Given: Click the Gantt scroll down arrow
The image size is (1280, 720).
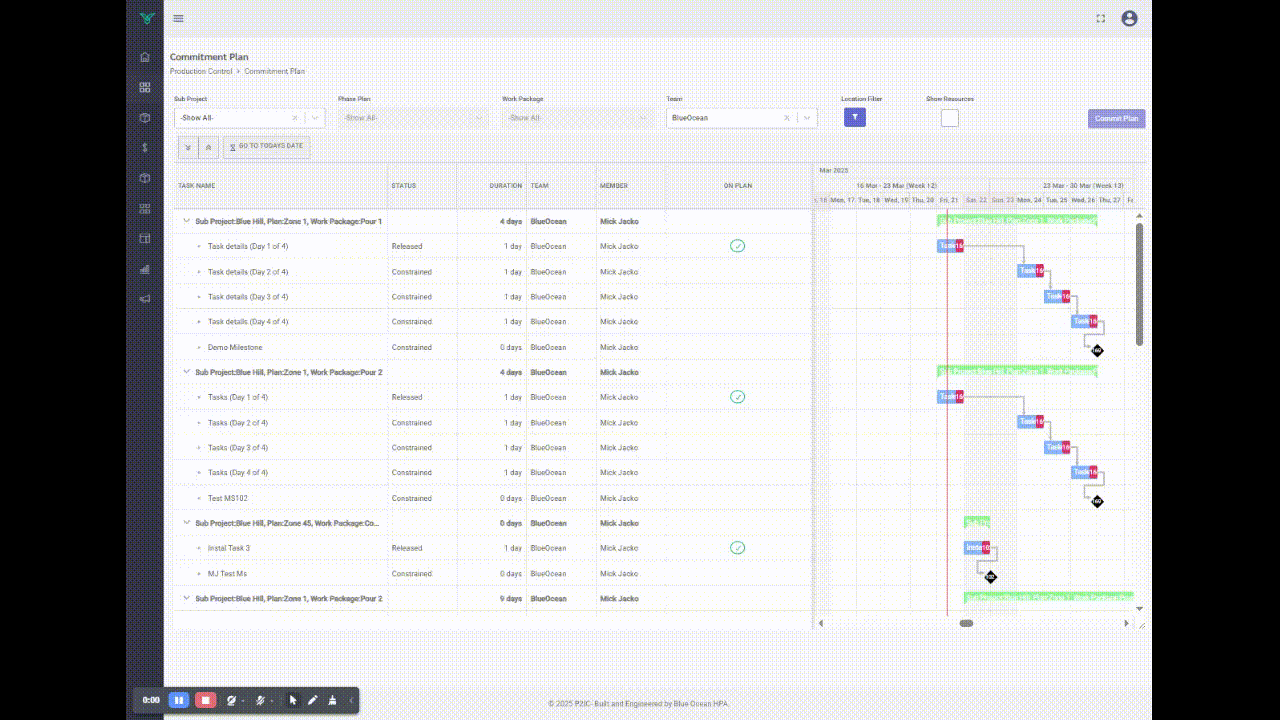Looking at the screenshot, I should coord(1139,609).
